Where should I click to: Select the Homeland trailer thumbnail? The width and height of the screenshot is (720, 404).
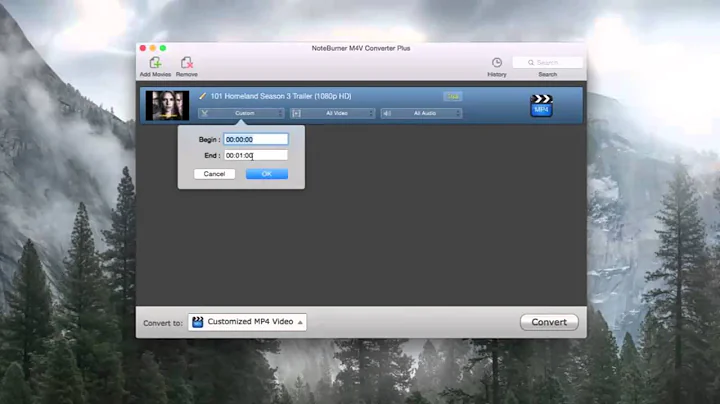[167, 106]
